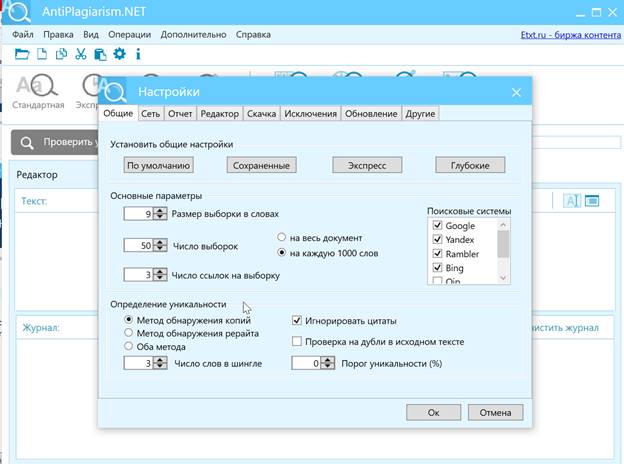Image resolution: width=624 pixels, height=464 pixels.
Task: Open file using the folder toolbar icon
Action: 22,54
